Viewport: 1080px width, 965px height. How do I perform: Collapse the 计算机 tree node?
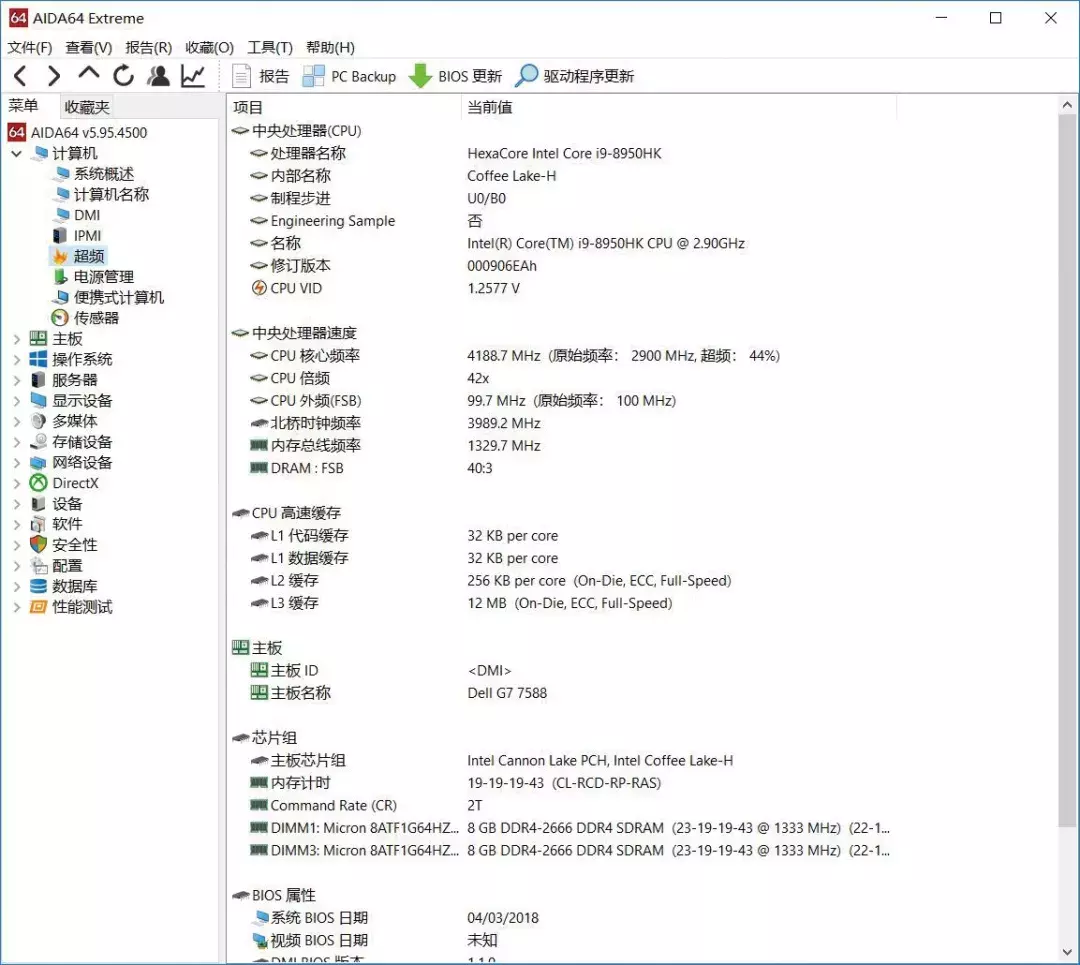(x=17, y=153)
